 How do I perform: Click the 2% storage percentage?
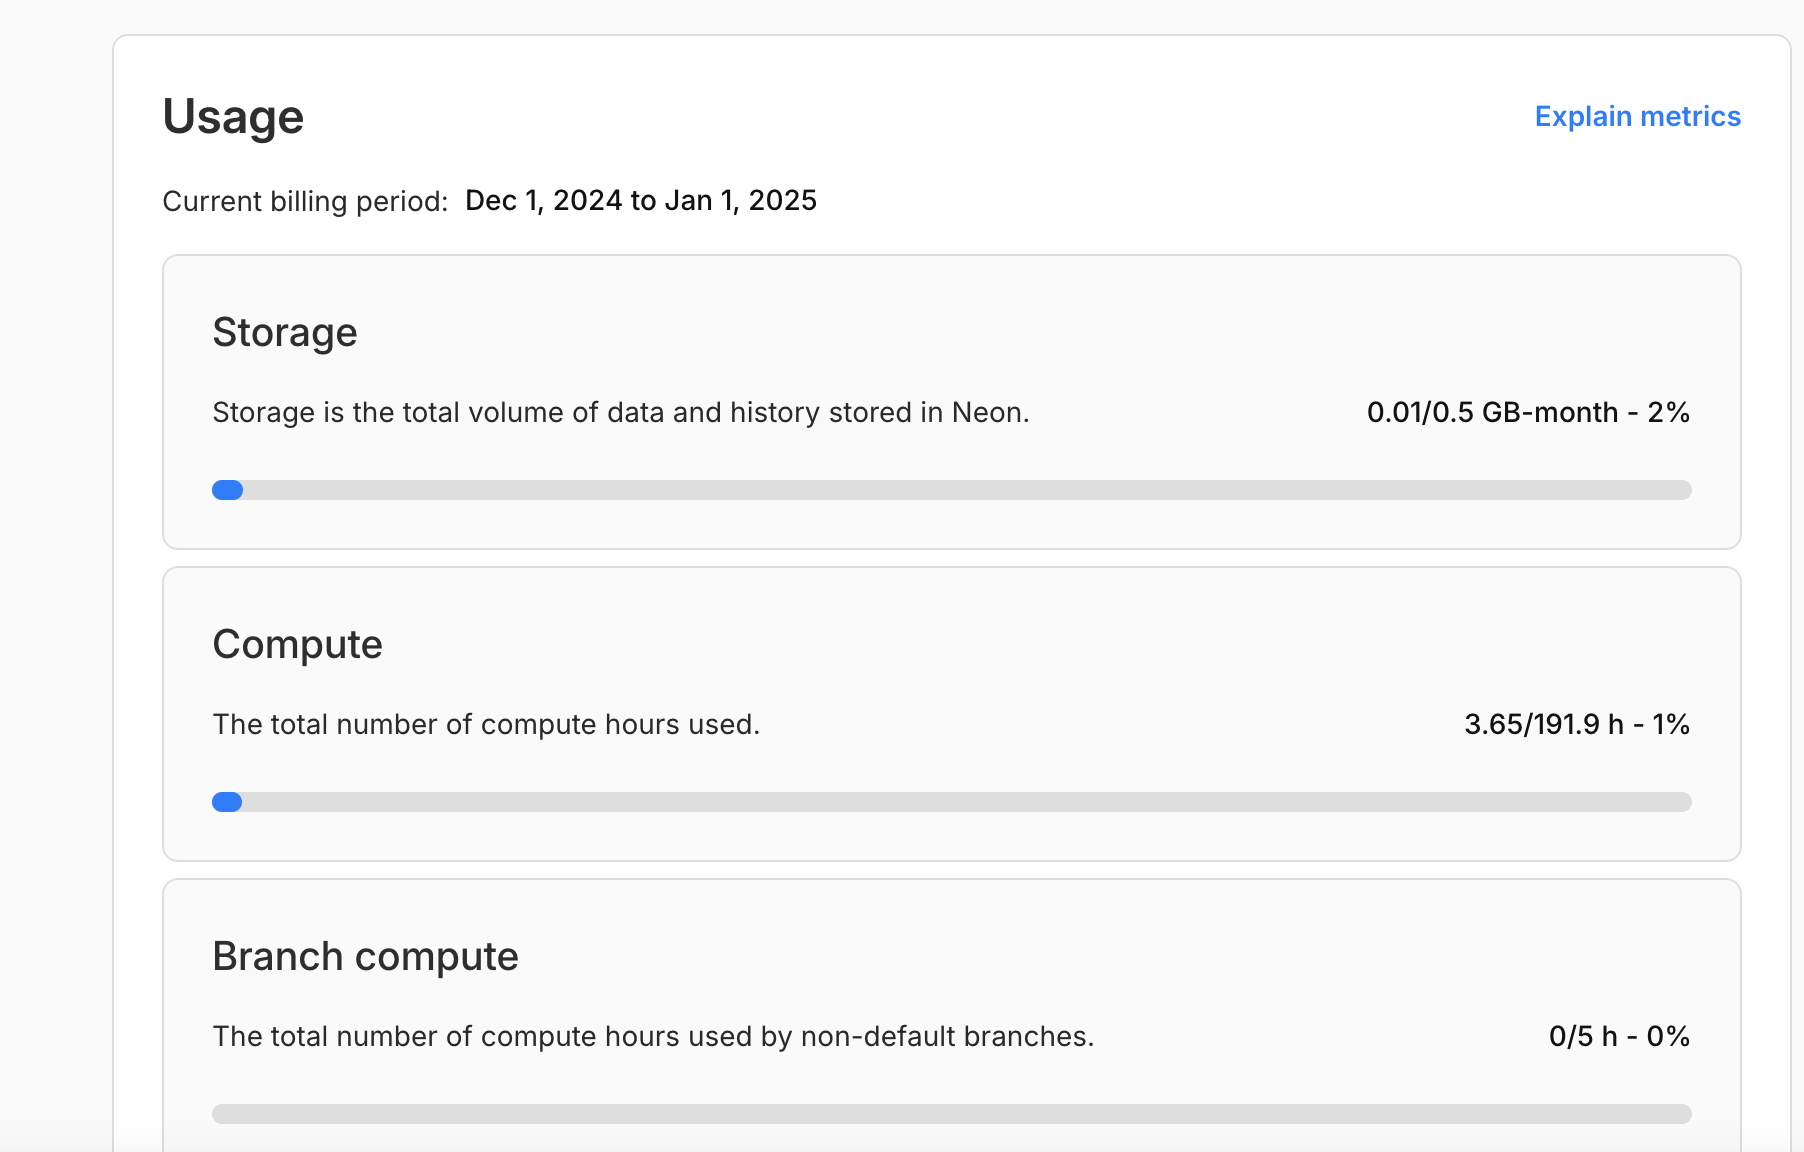[1668, 412]
